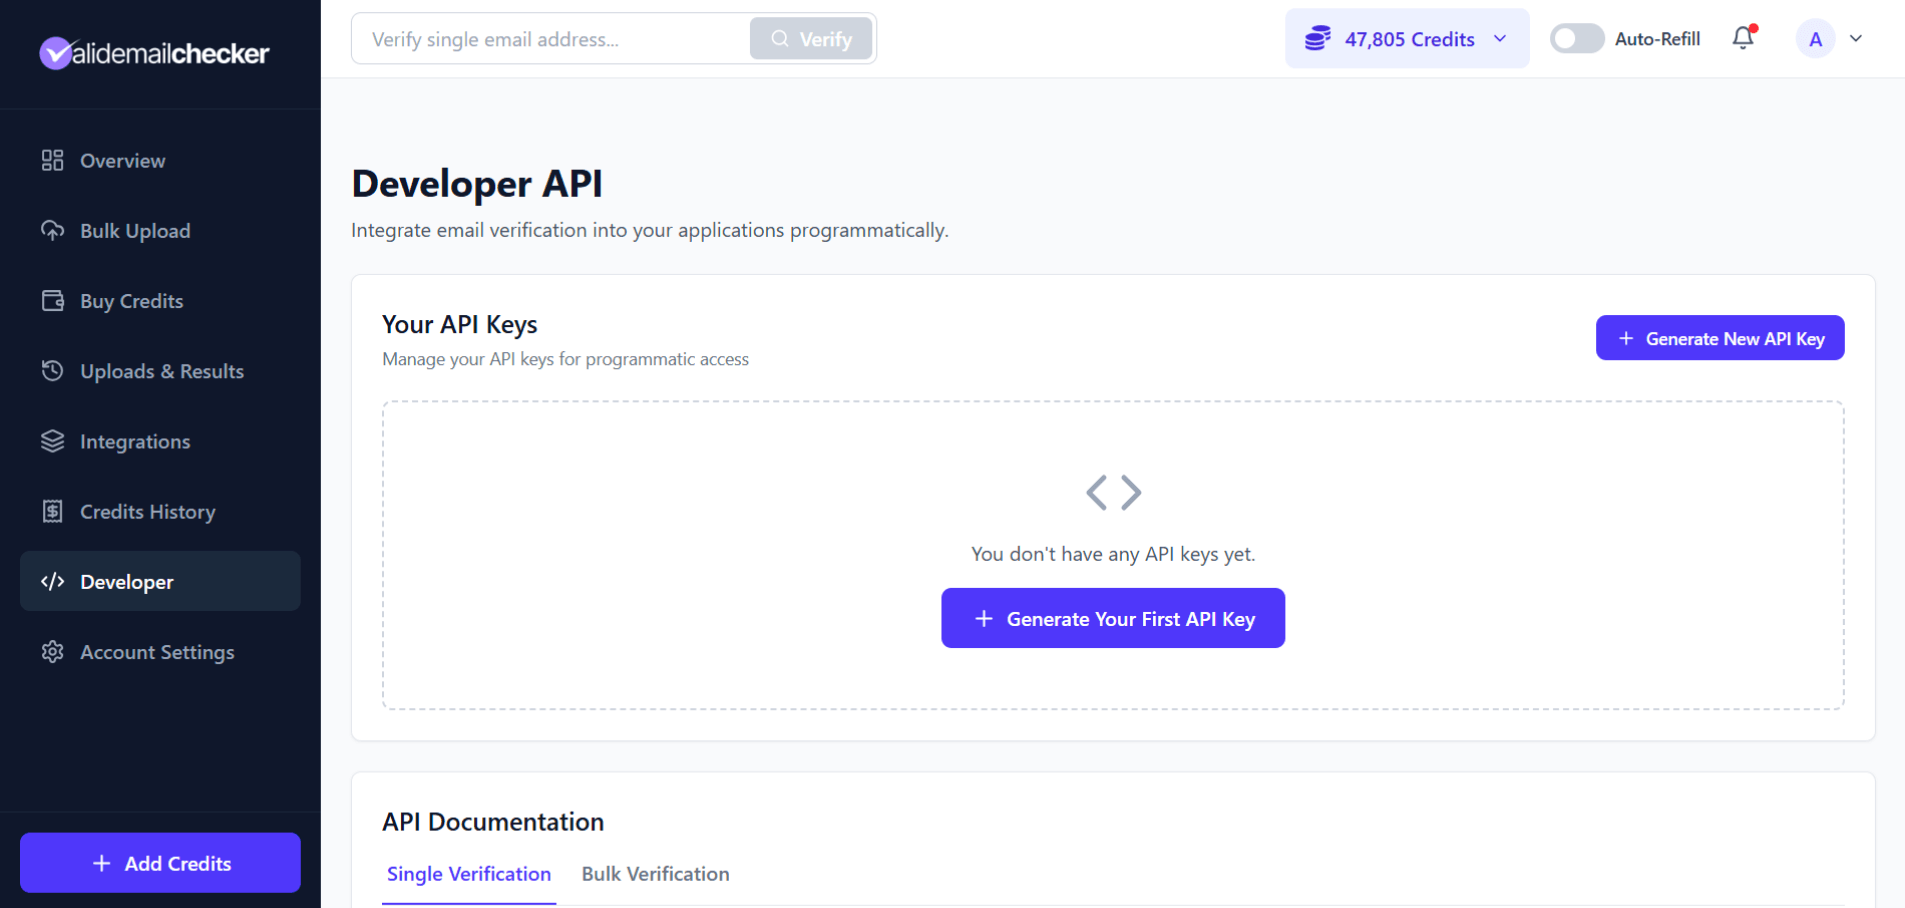The height and width of the screenshot is (908, 1905).
Task: Select the Single Verification tab
Action: 468,874
